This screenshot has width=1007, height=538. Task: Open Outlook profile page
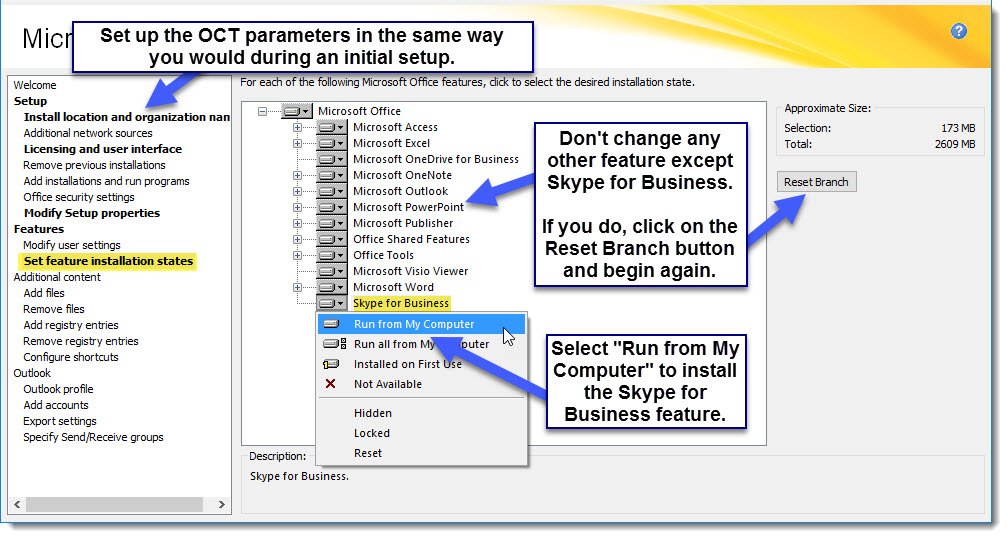point(58,389)
